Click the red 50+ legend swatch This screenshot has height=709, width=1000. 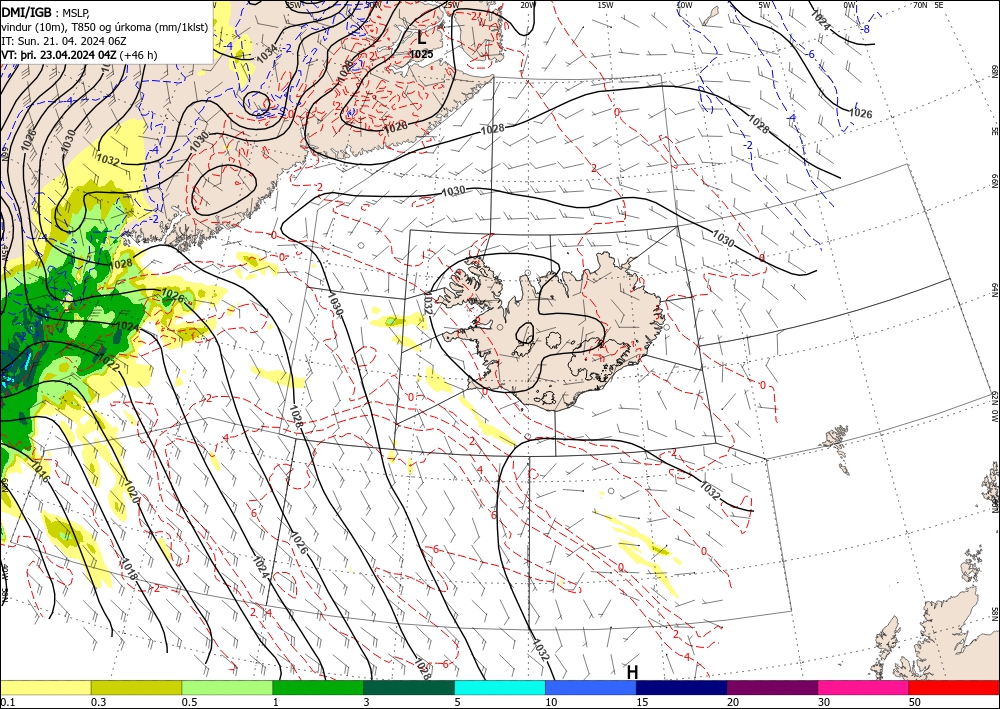click(954, 687)
